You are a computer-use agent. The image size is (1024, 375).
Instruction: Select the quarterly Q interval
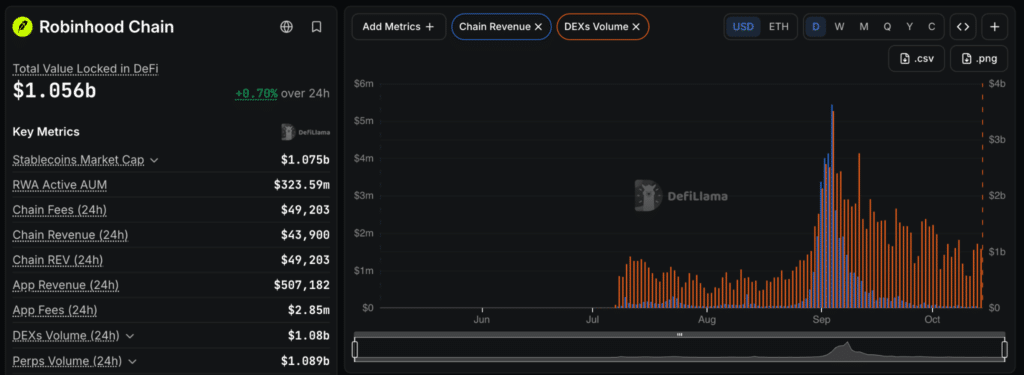pos(887,27)
